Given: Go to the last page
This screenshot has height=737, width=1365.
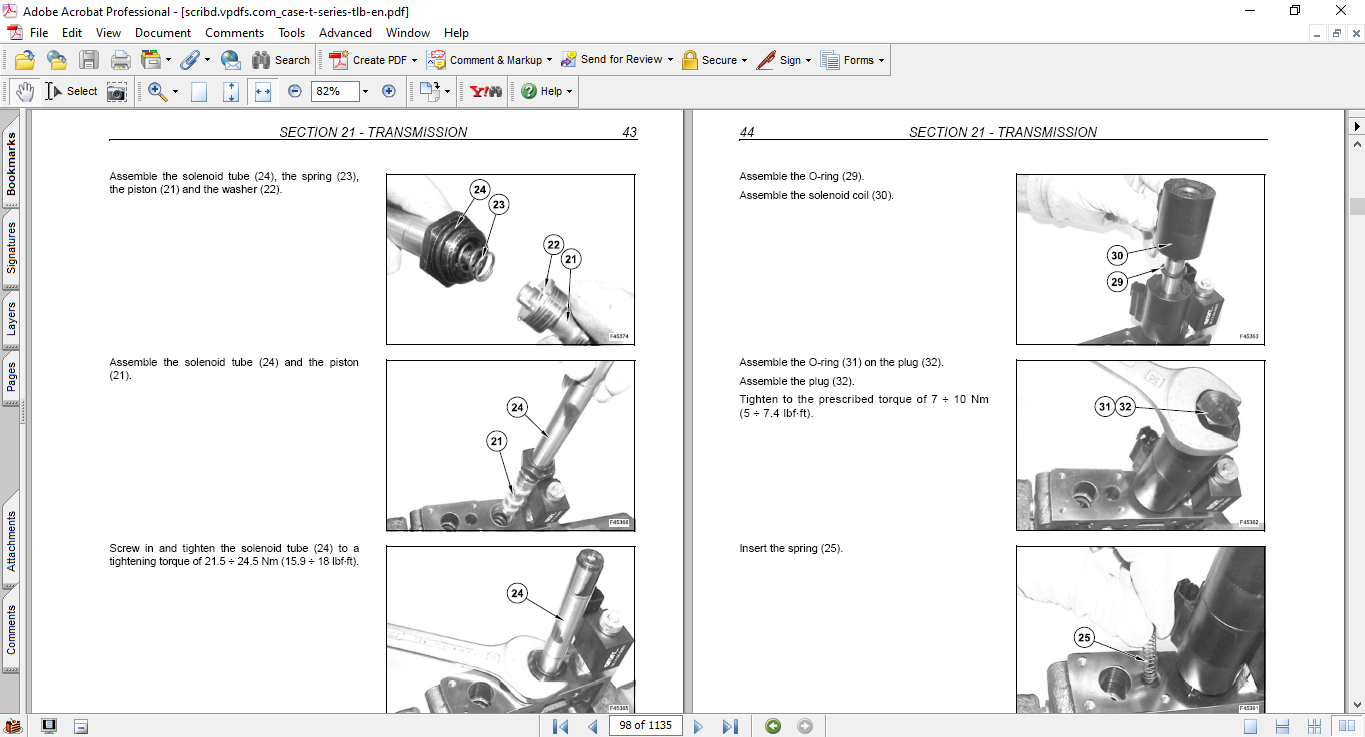Looking at the screenshot, I should (730, 726).
